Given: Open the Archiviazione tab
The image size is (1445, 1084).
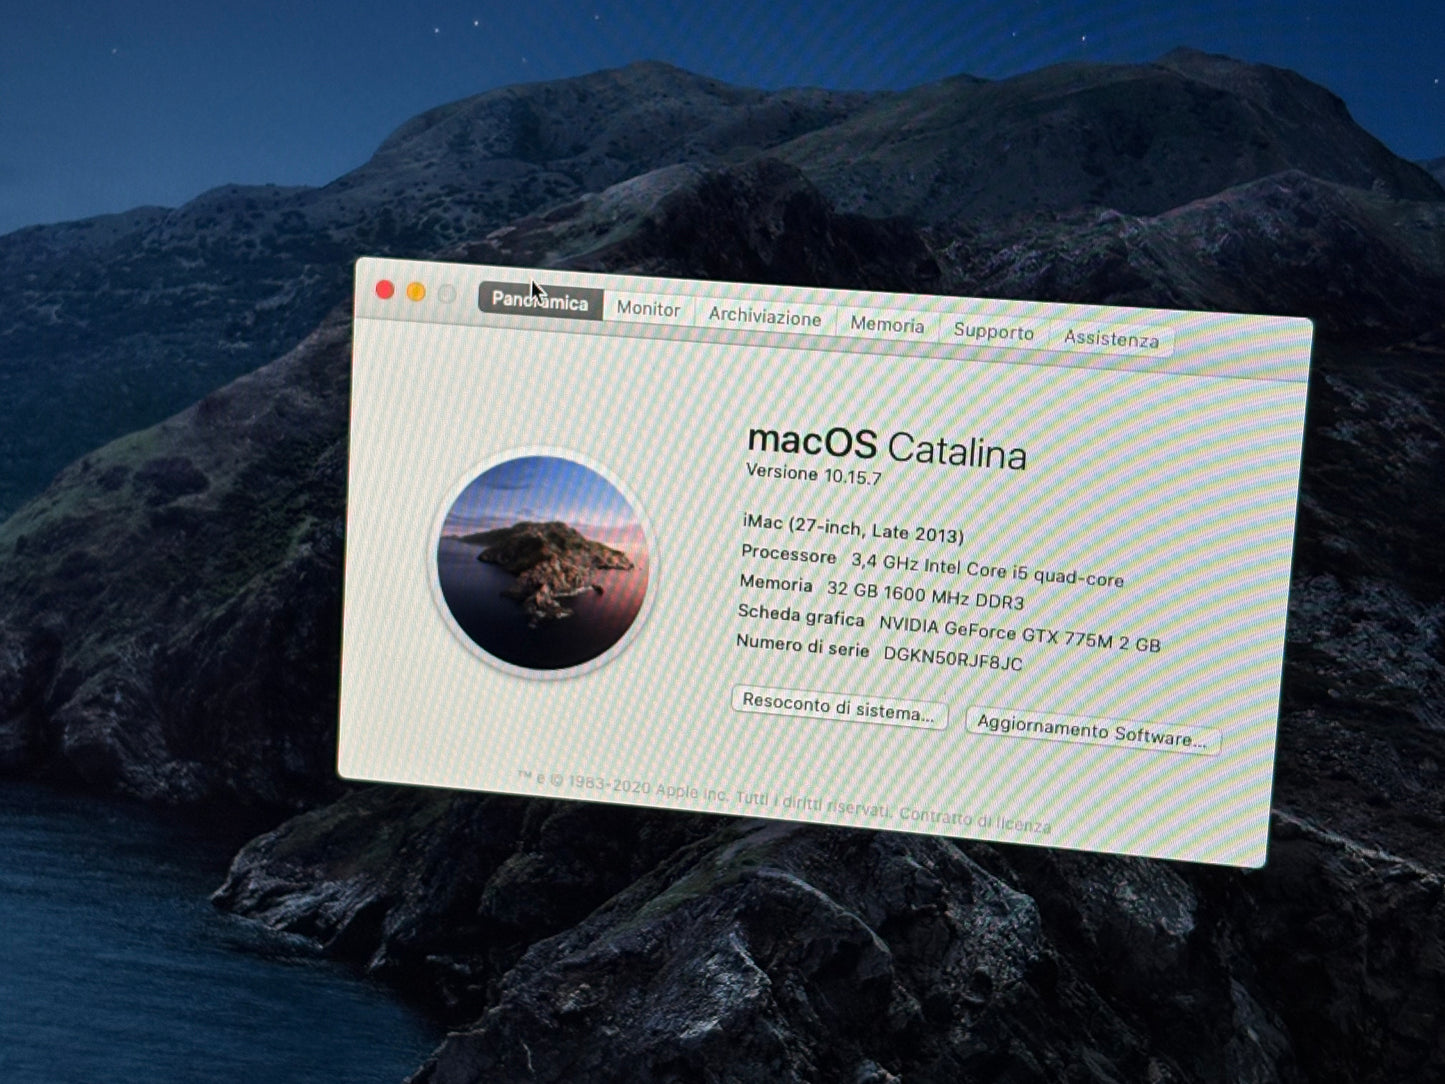Looking at the screenshot, I should (763, 316).
